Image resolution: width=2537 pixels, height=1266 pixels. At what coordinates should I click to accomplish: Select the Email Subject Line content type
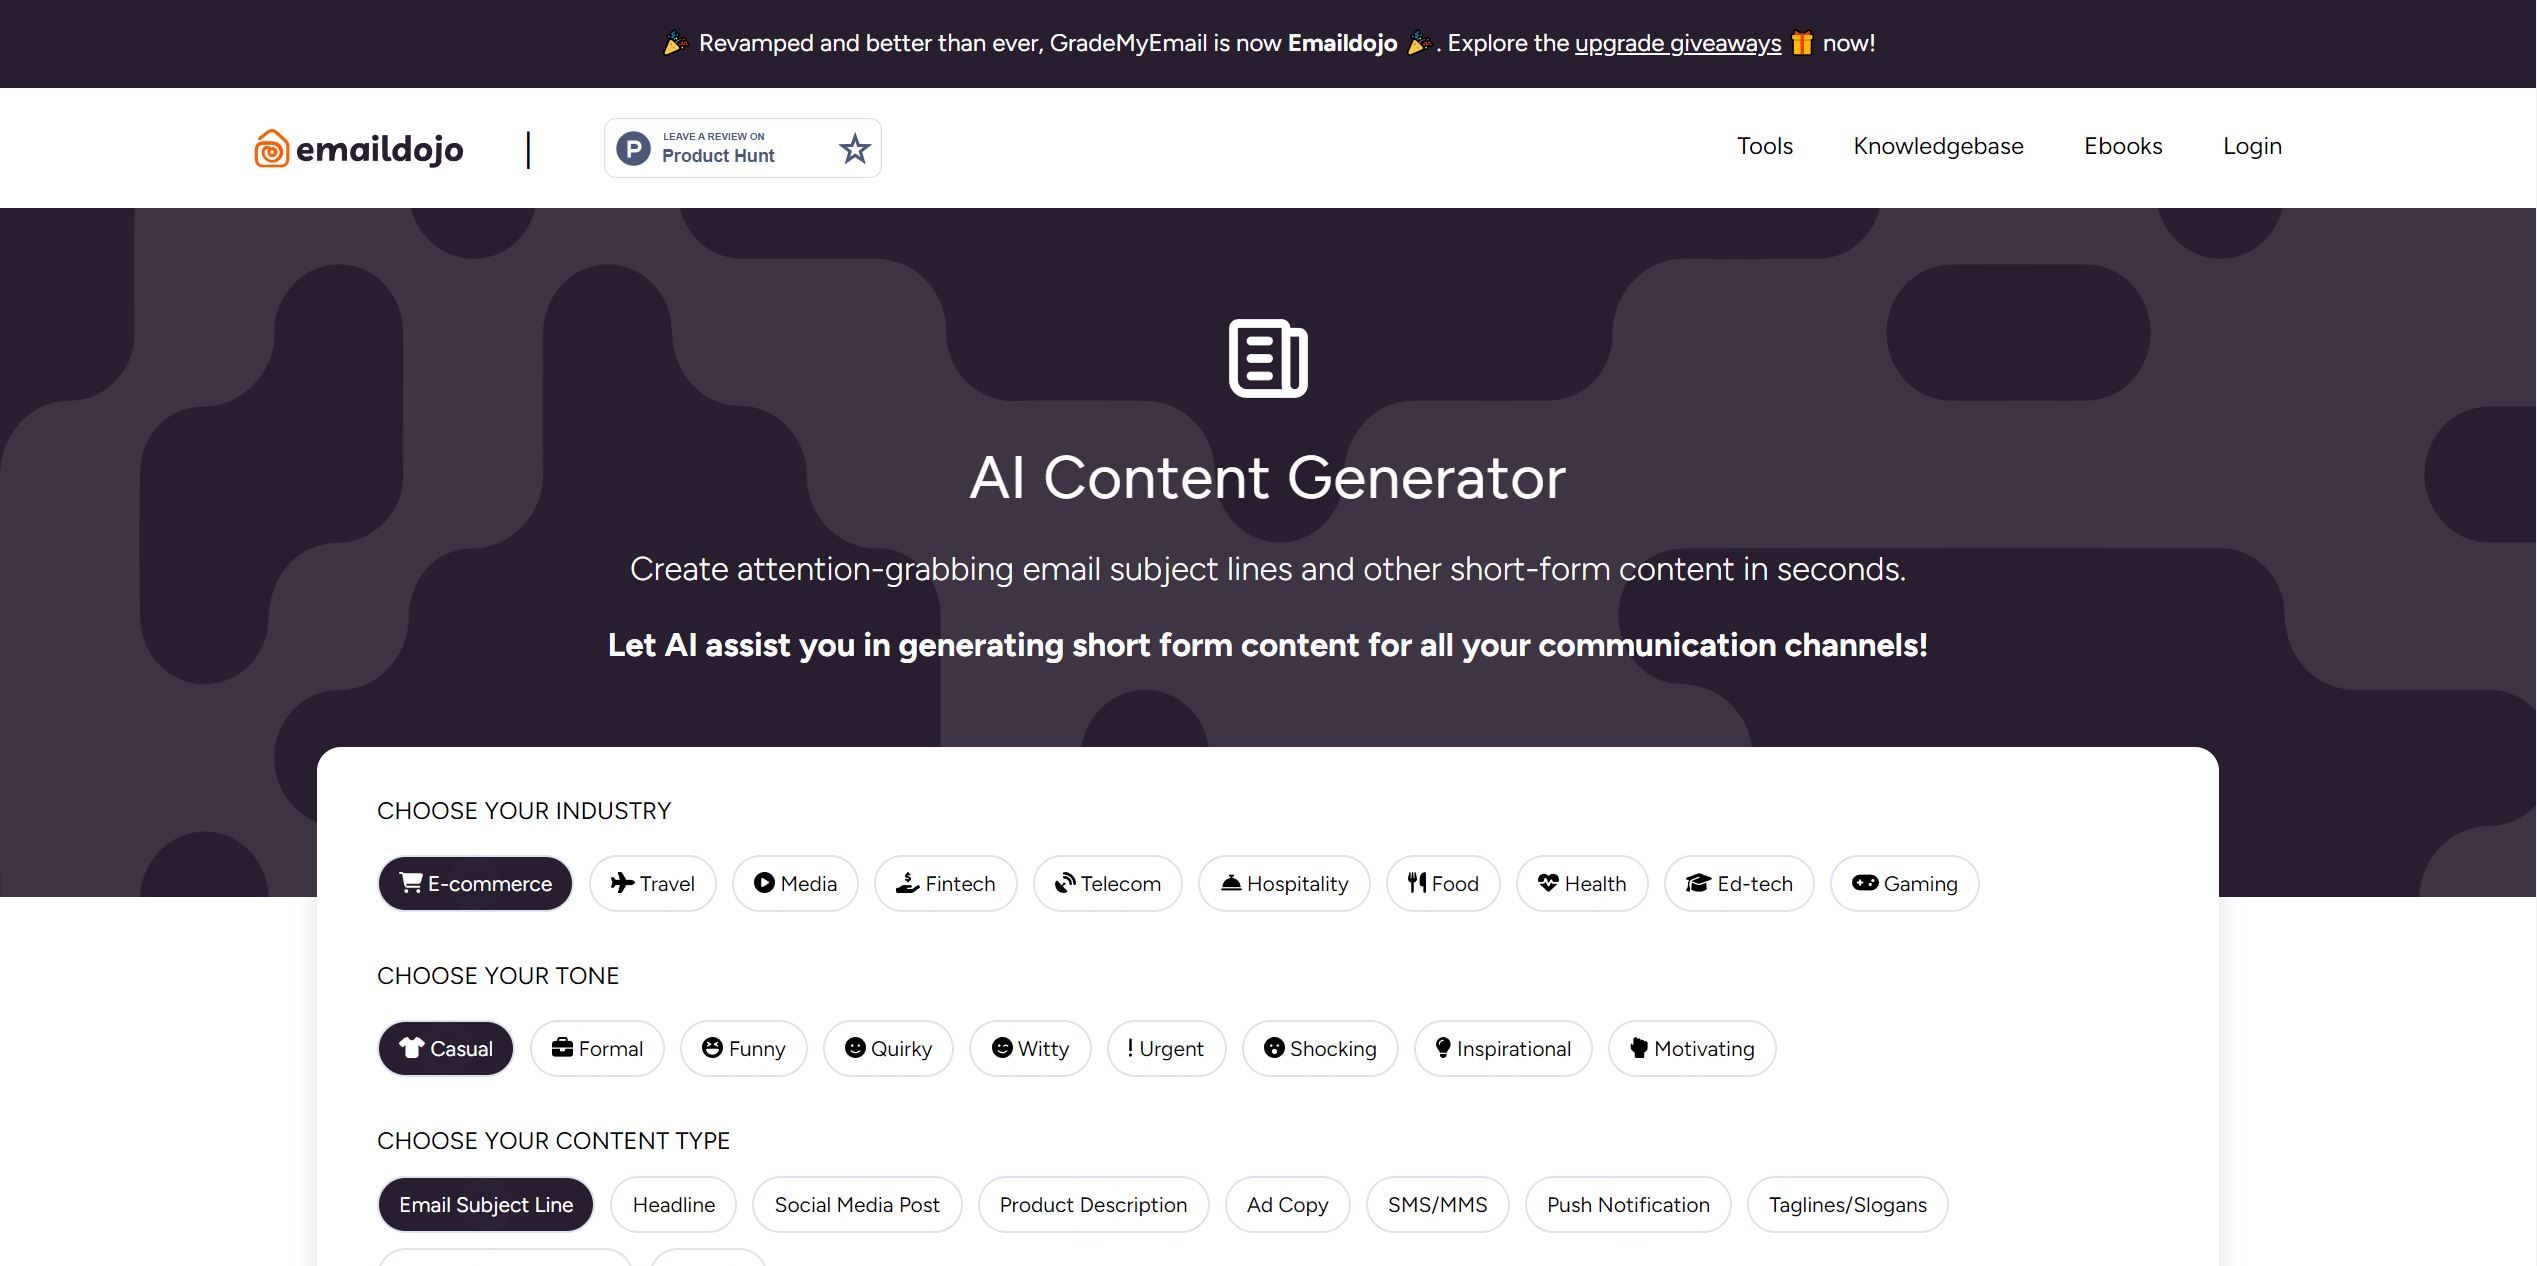[x=485, y=1204]
